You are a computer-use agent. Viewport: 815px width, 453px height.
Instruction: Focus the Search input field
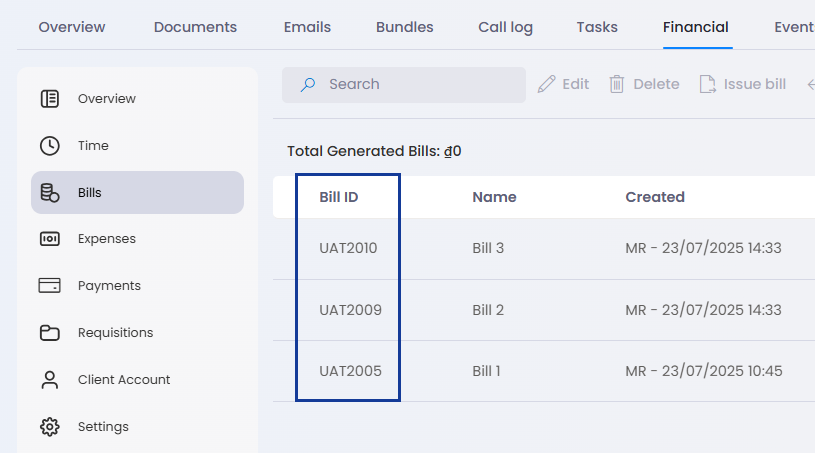click(404, 85)
